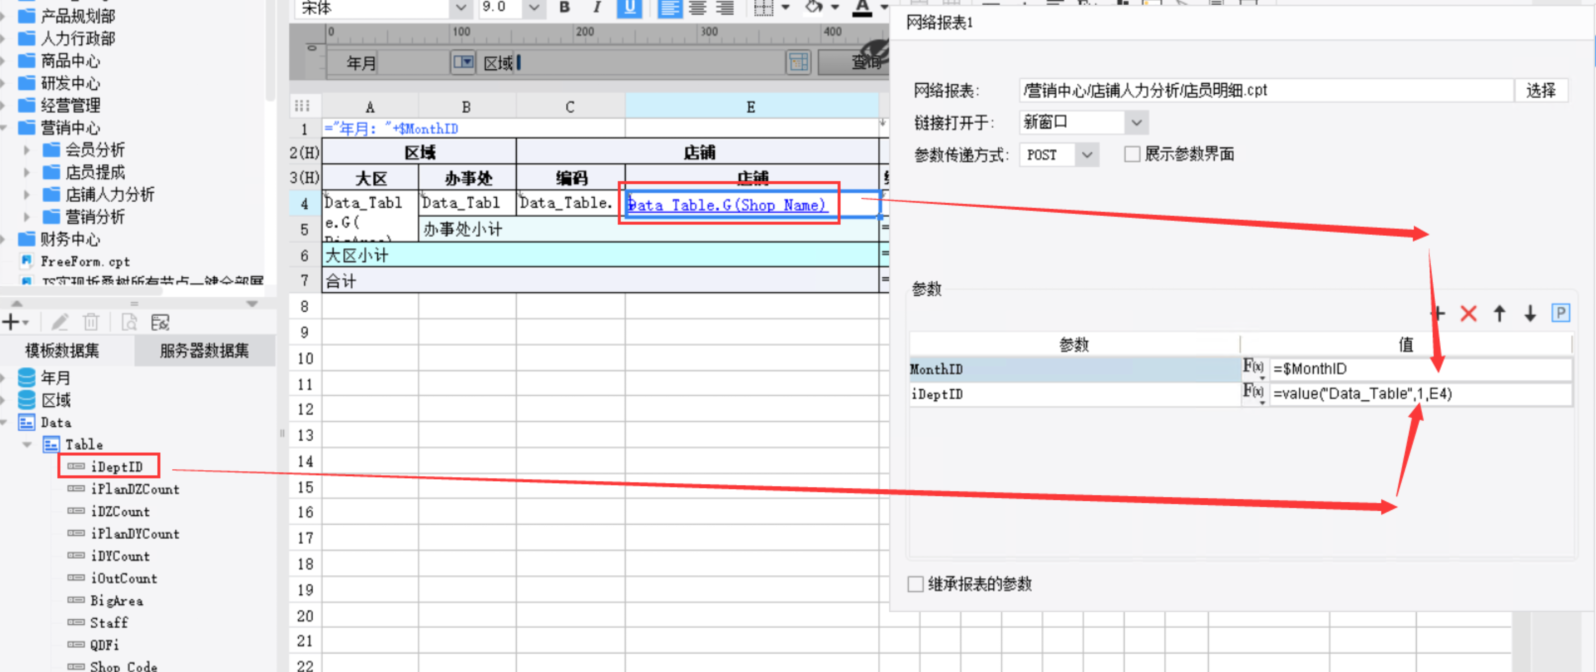Screen dimensions: 1596x672
Task: Open the font color A picker
Action: coord(863,8)
